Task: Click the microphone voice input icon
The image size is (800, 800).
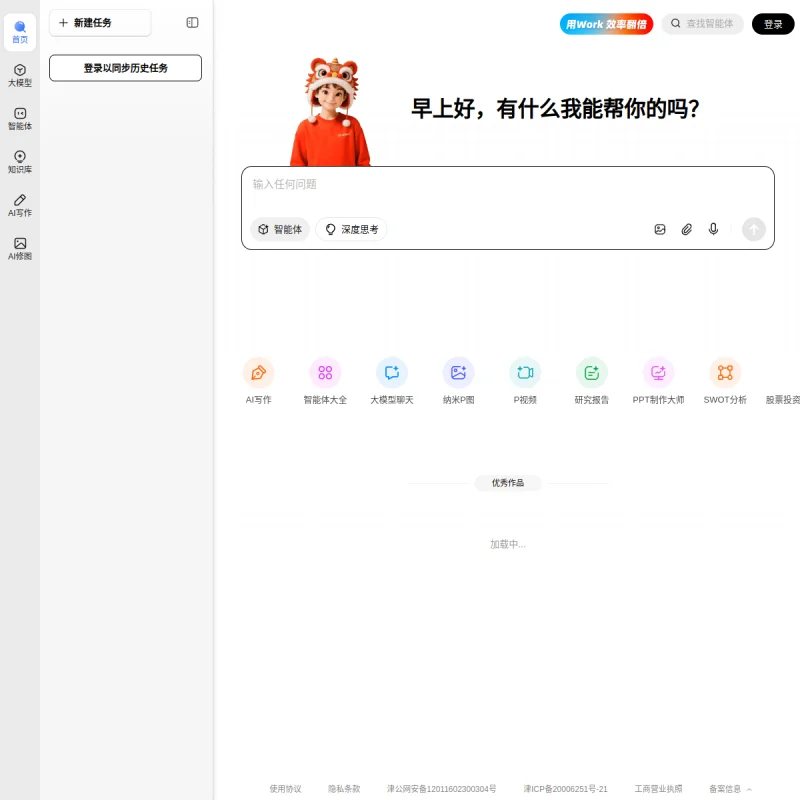Action: click(713, 229)
